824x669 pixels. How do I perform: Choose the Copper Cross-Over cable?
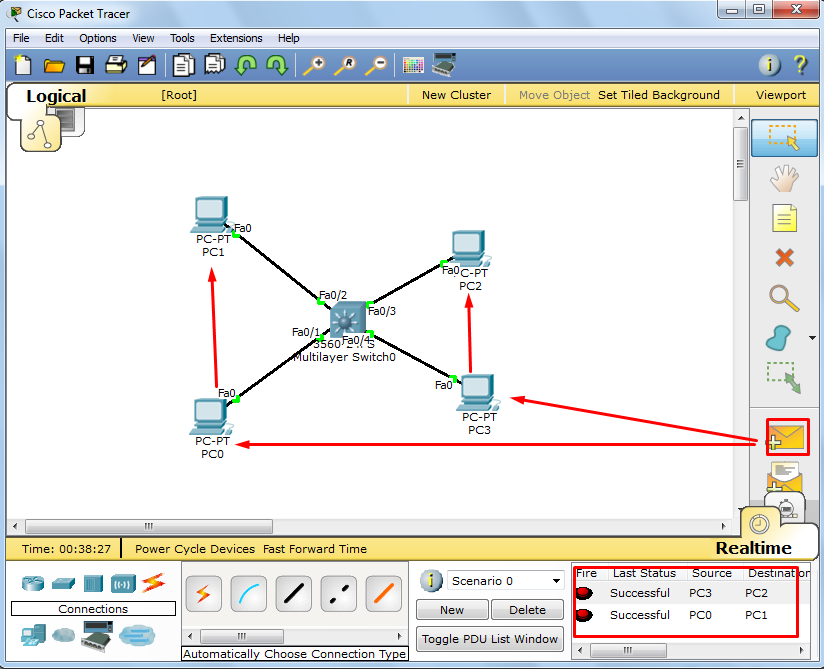click(x=338, y=594)
